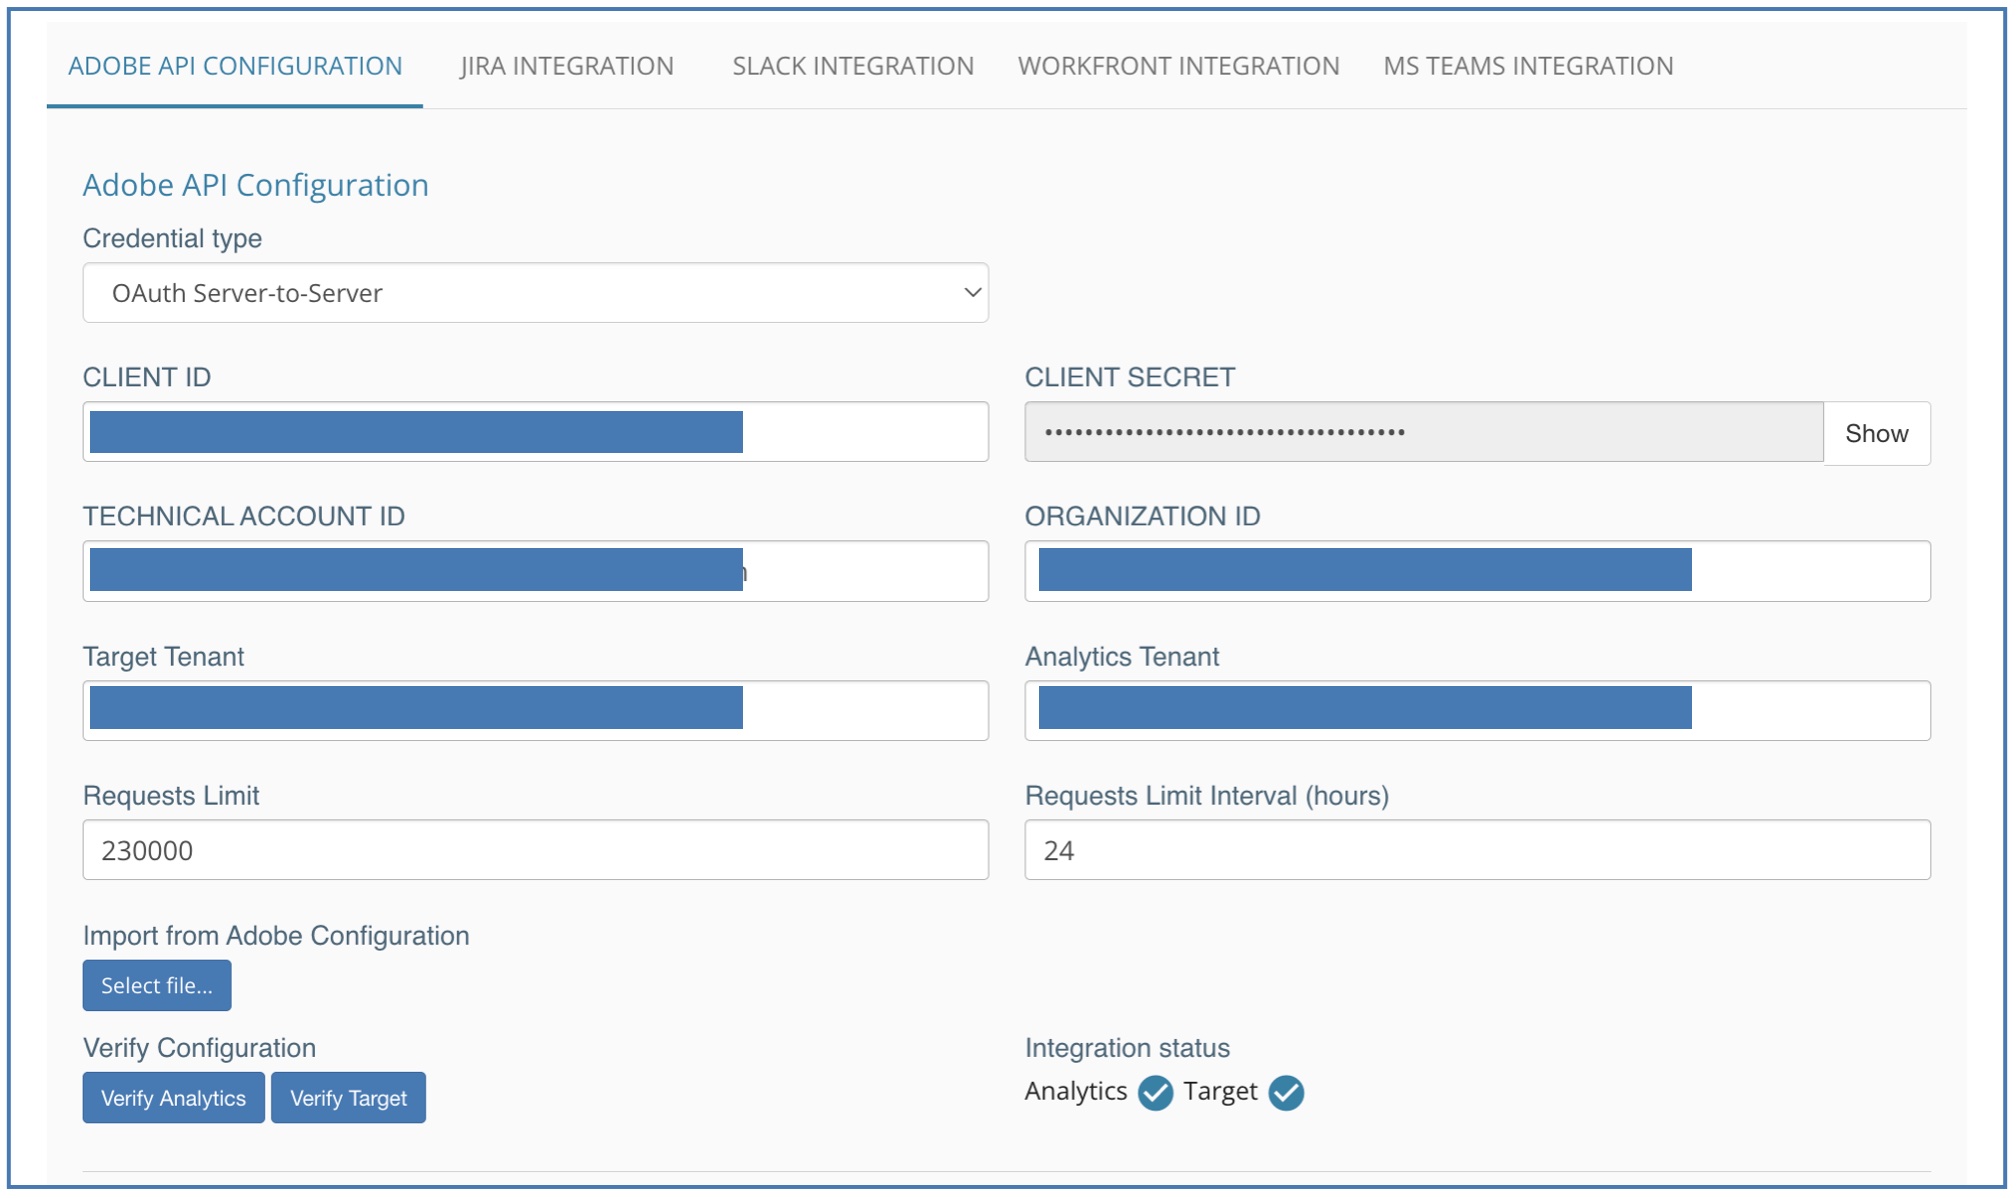Open the MS Teams Integration tab
Viewport: 2016px width, 1198px height.
1528,66
